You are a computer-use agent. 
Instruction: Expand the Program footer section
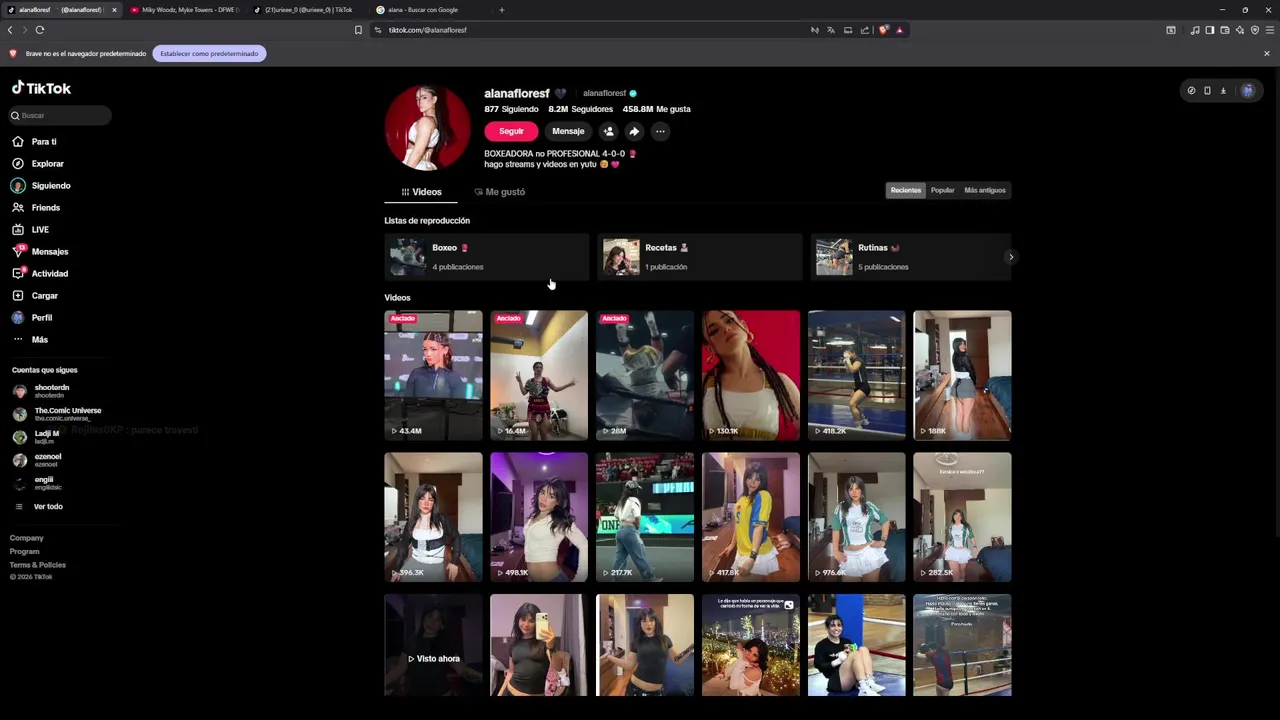pos(25,552)
